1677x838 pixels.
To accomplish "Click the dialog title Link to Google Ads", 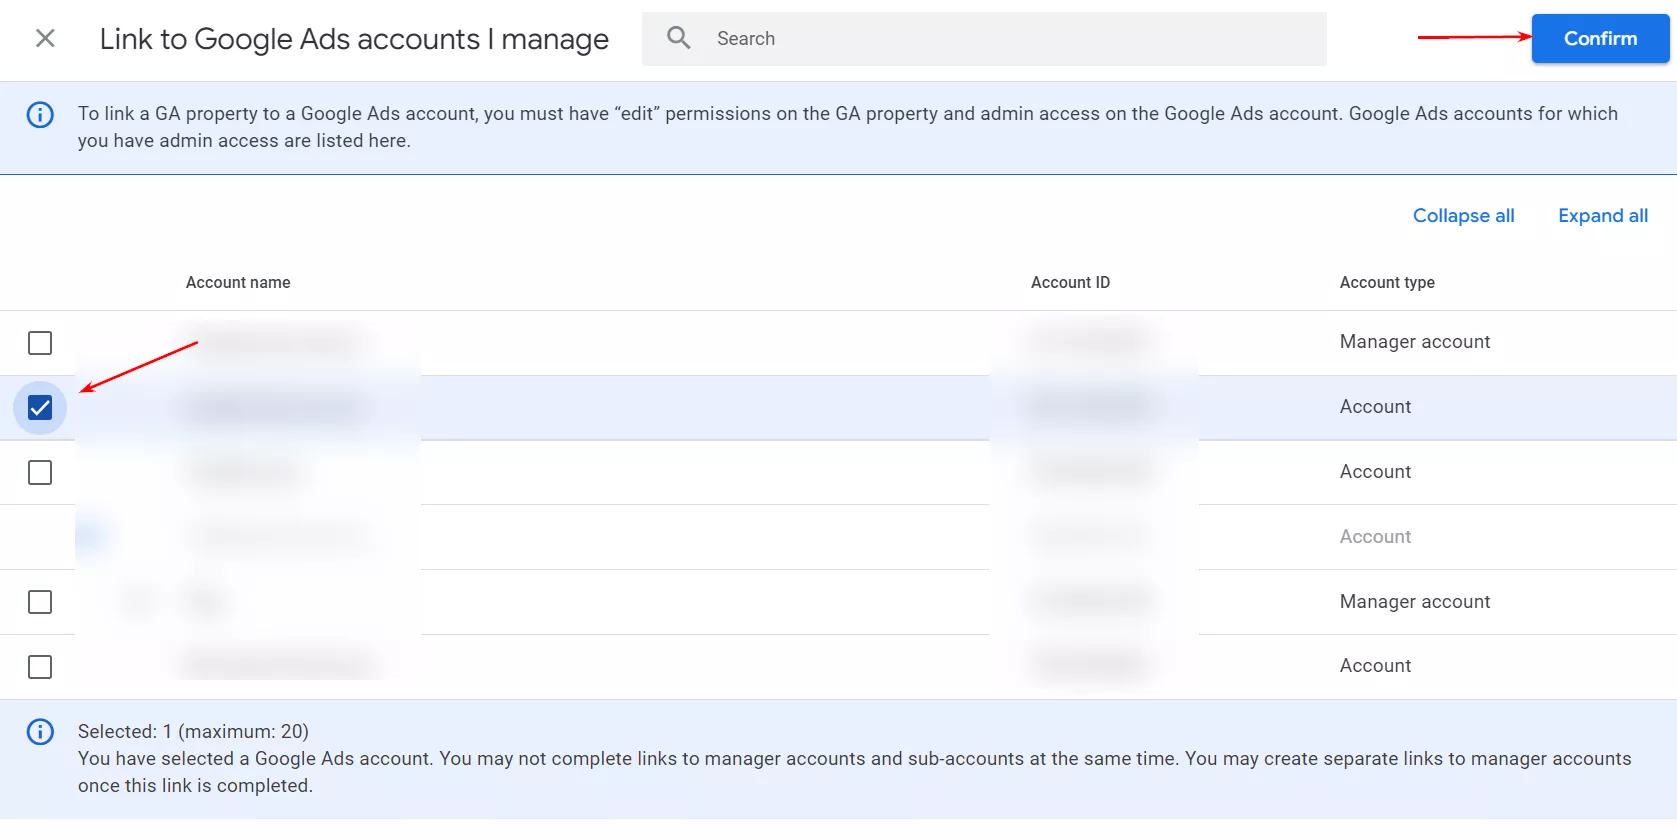I will pyautogui.click(x=354, y=39).
